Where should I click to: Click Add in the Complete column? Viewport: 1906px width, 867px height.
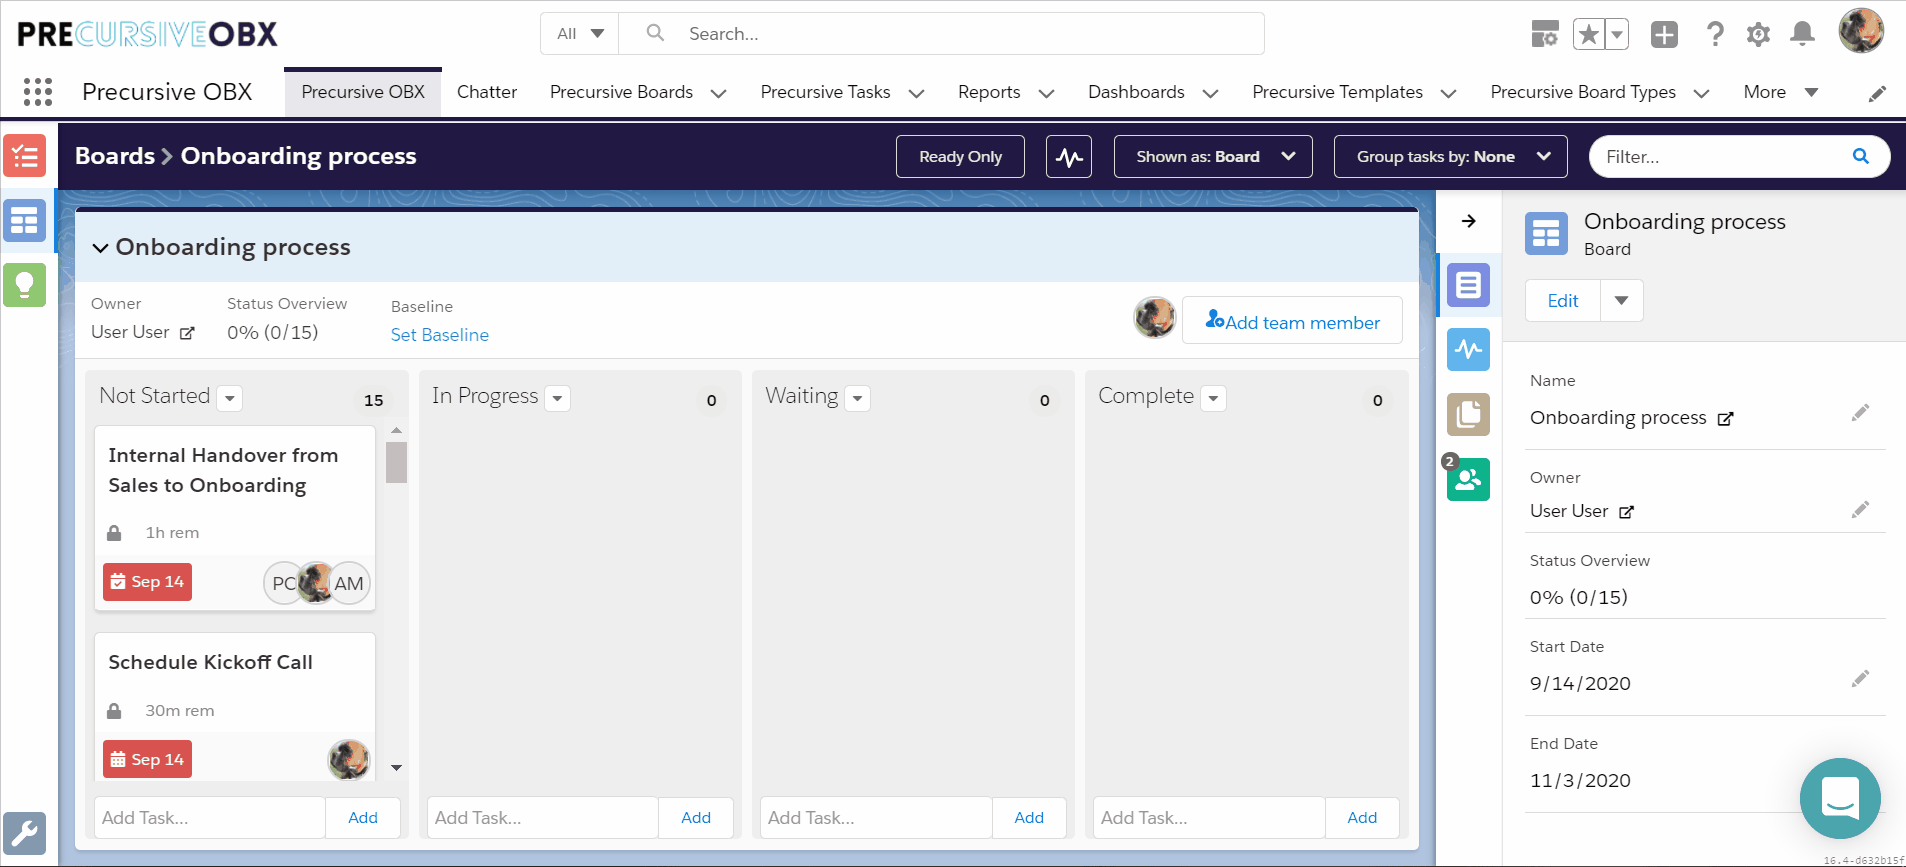coord(1362,818)
